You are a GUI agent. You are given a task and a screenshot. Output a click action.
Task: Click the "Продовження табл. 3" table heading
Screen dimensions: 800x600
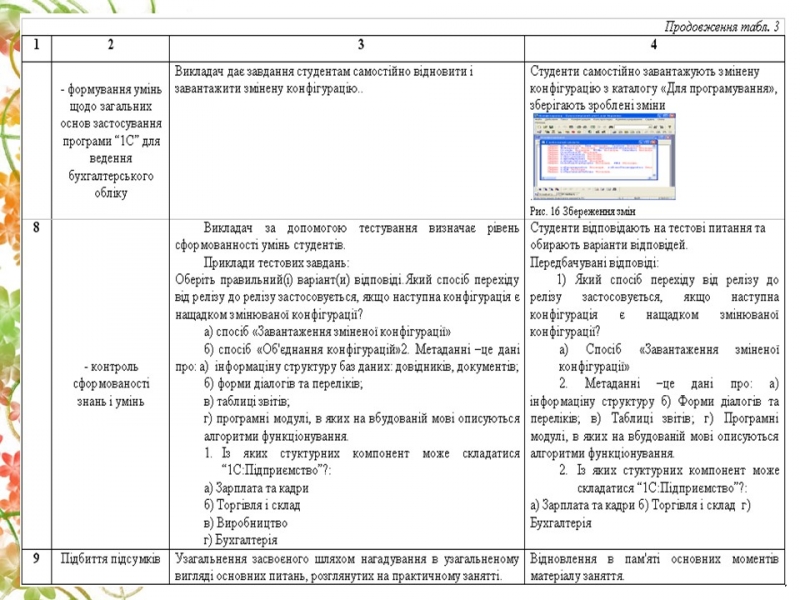(722, 27)
